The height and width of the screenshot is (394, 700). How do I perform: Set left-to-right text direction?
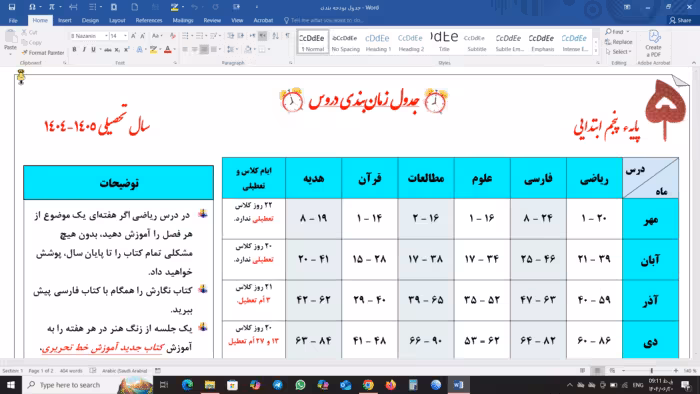[x=253, y=36]
